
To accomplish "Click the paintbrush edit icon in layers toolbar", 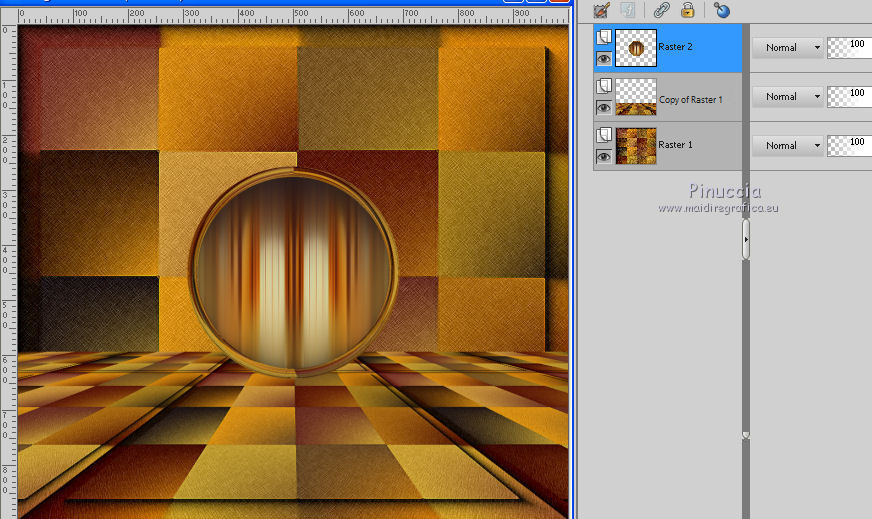I will coord(601,10).
